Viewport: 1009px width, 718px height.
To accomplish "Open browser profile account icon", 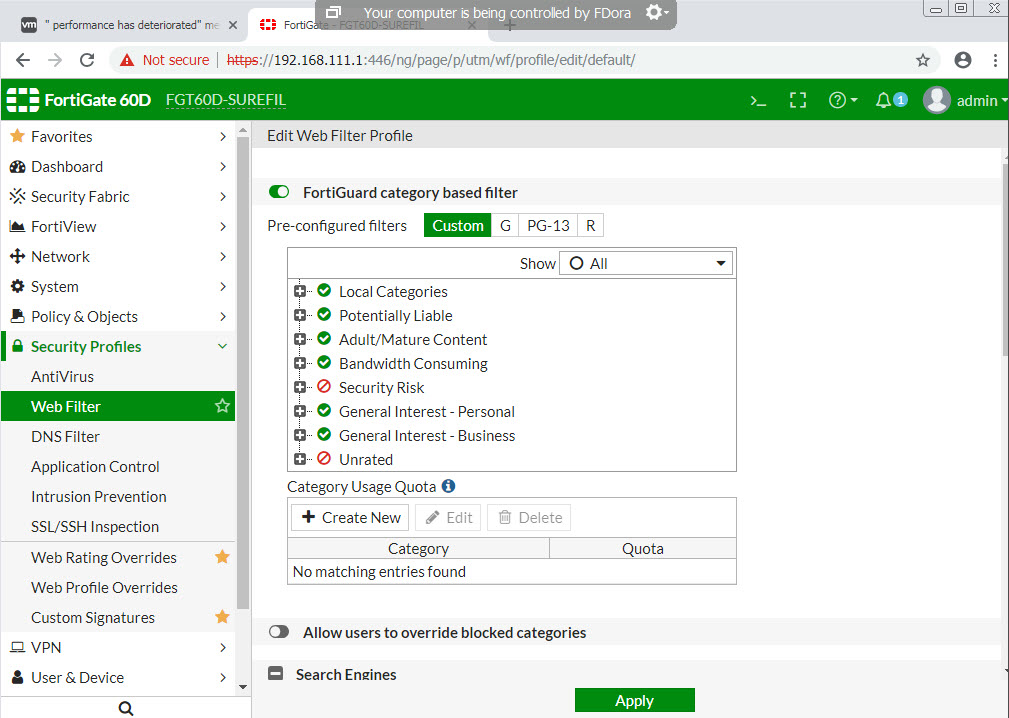I will coord(963,60).
